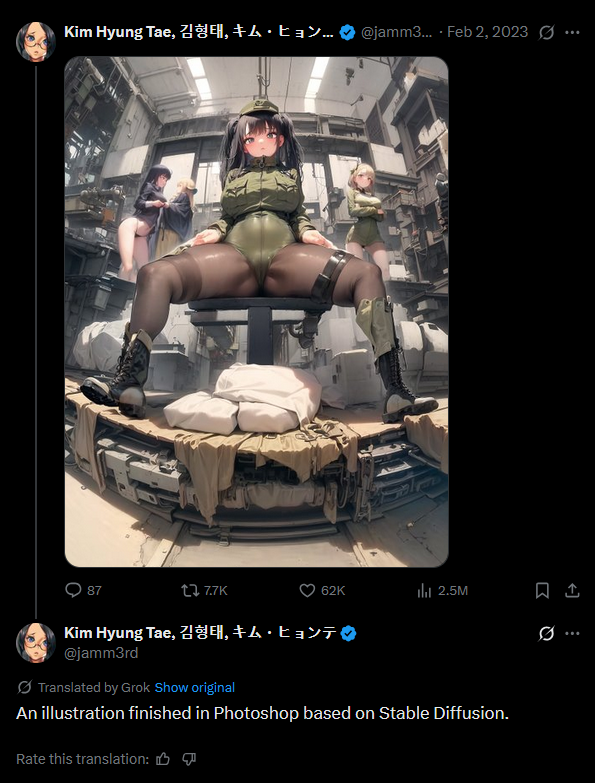Open the more options menu on first tweet
Image resolution: width=595 pixels, height=783 pixels.
[572, 33]
